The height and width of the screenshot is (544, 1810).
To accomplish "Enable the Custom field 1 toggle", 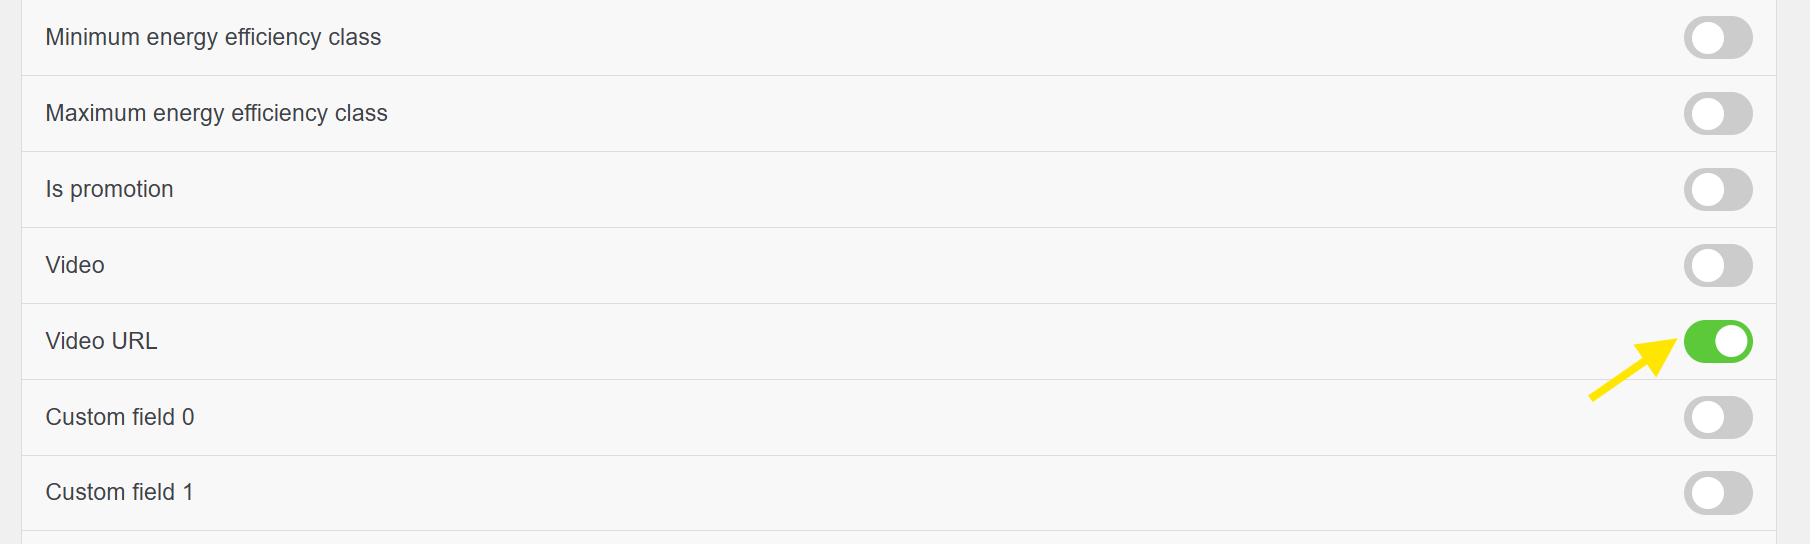I will coord(1717,493).
